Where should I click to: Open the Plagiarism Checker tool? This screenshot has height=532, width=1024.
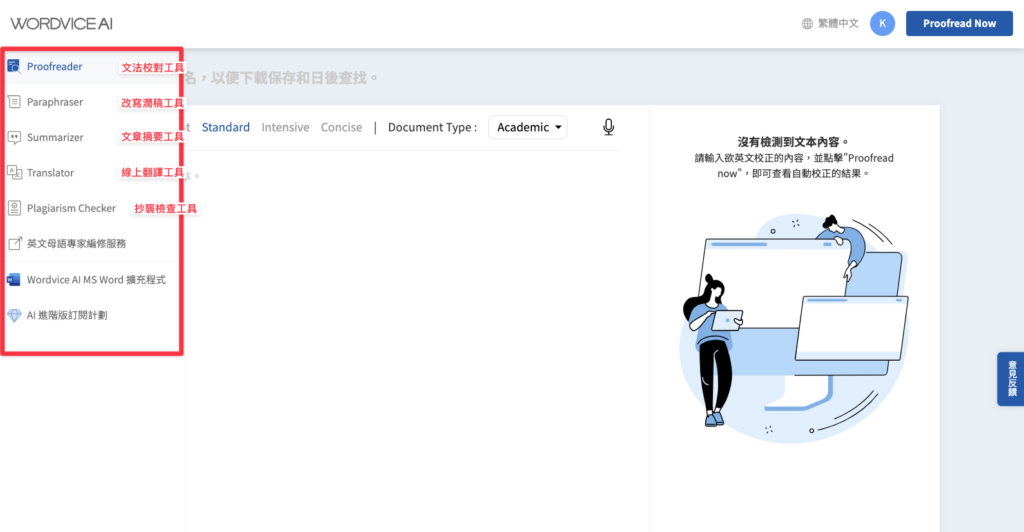(71, 208)
